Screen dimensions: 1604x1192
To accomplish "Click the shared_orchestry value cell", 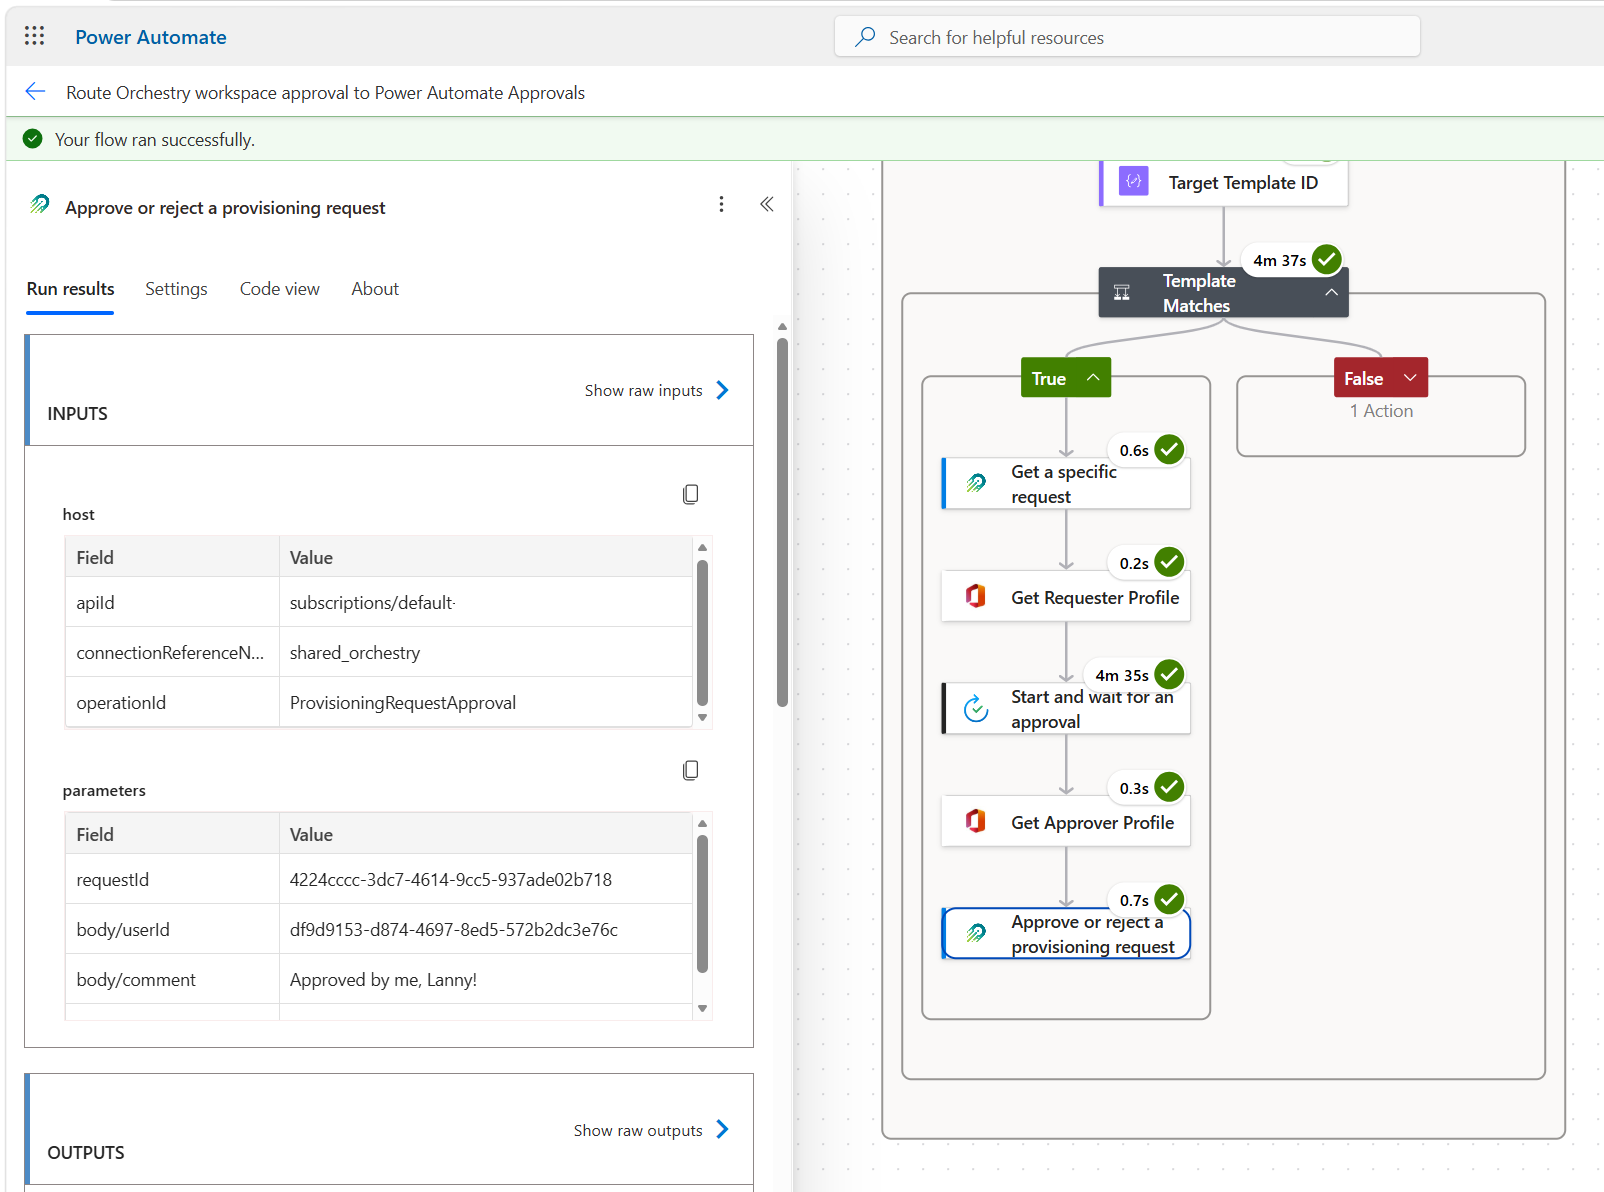I will click(x=486, y=652).
